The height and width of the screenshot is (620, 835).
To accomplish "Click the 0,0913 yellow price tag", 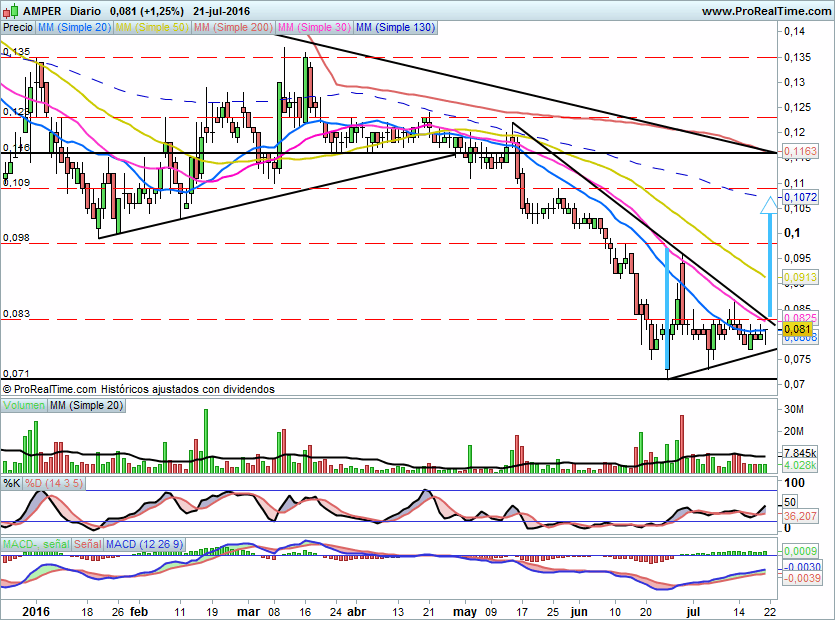I will tap(800, 277).
